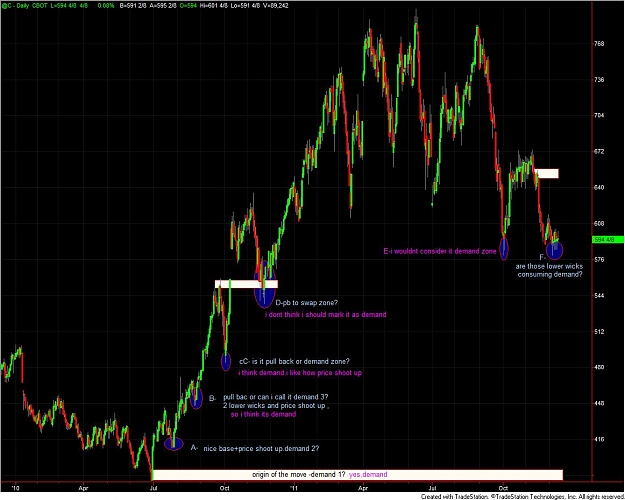Select the A=595 2/8 ask value

163,6
